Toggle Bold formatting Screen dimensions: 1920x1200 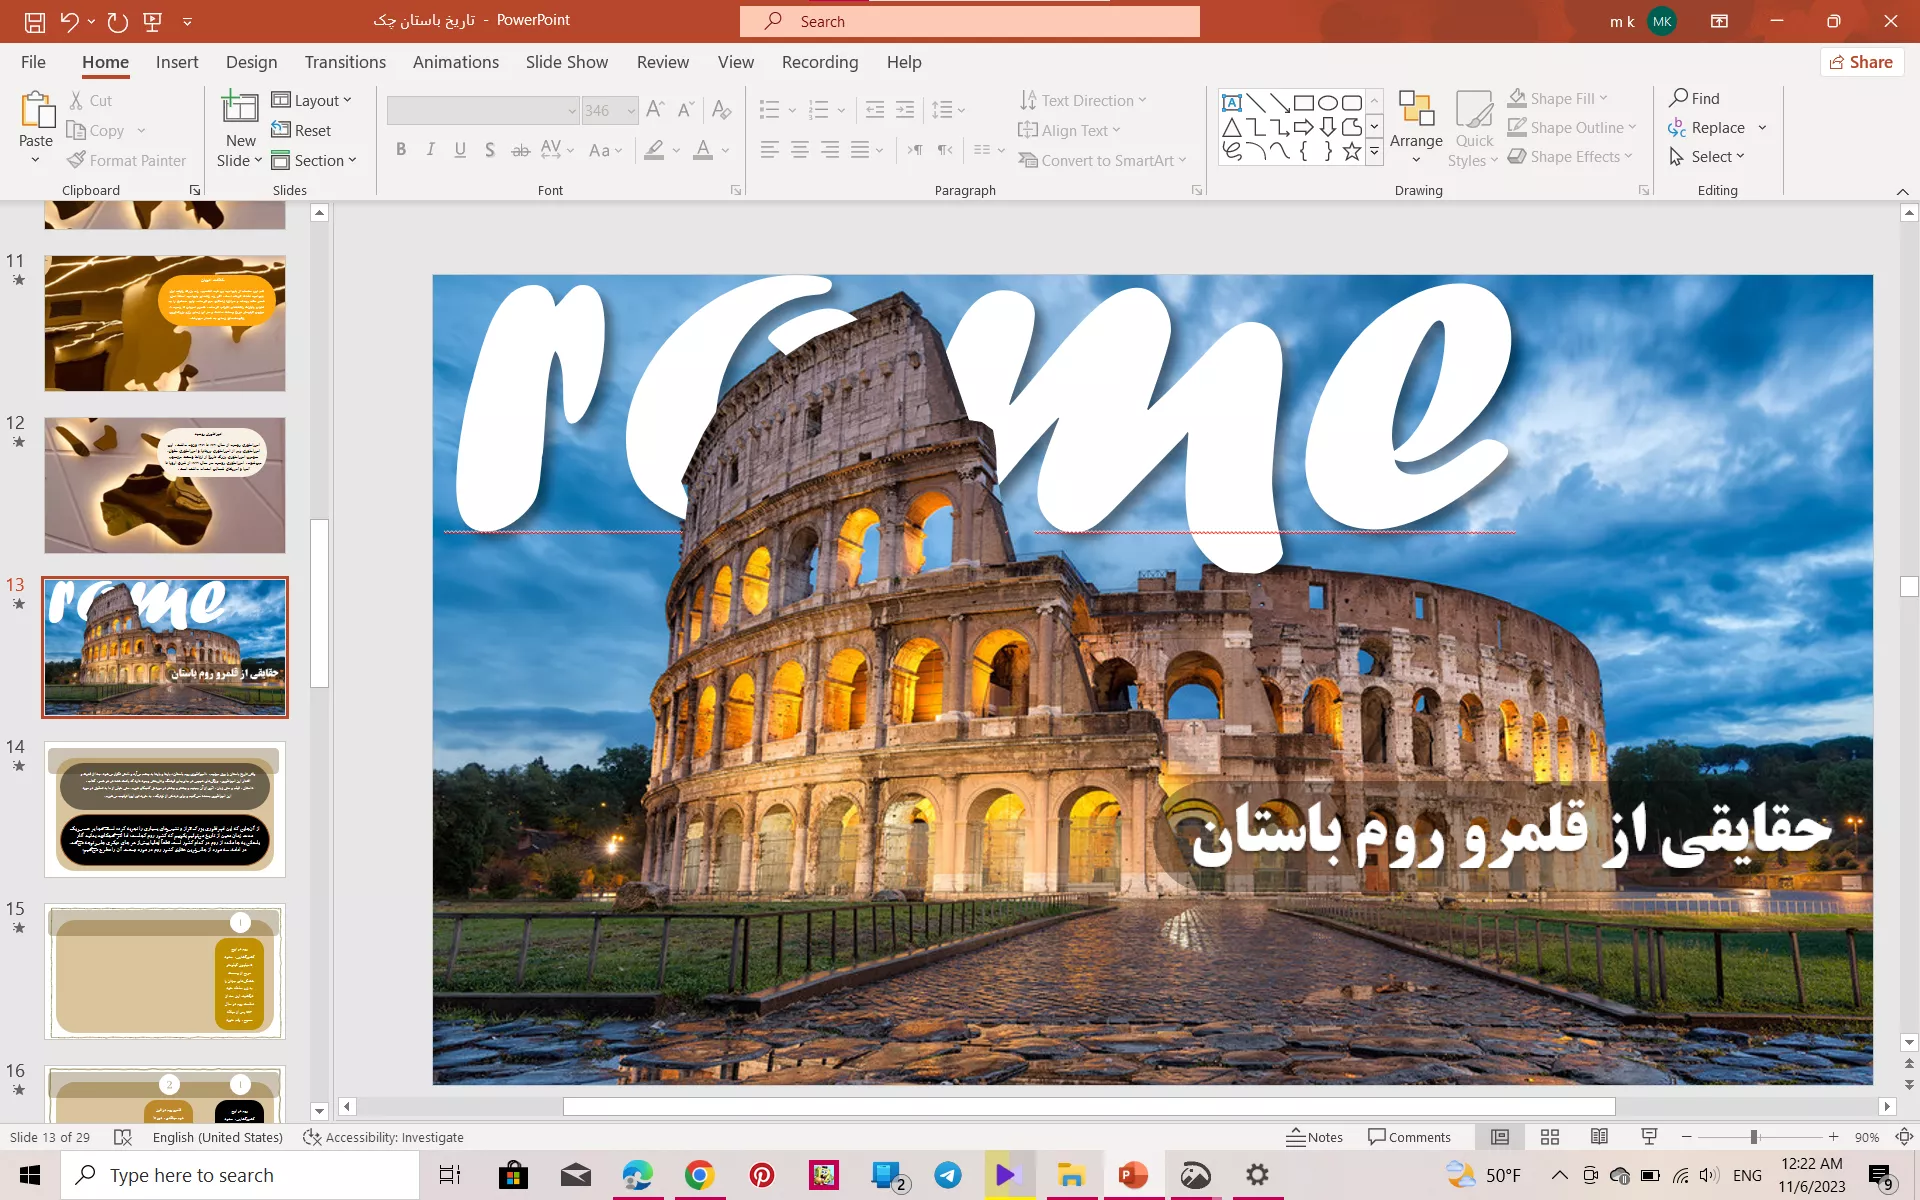point(401,150)
